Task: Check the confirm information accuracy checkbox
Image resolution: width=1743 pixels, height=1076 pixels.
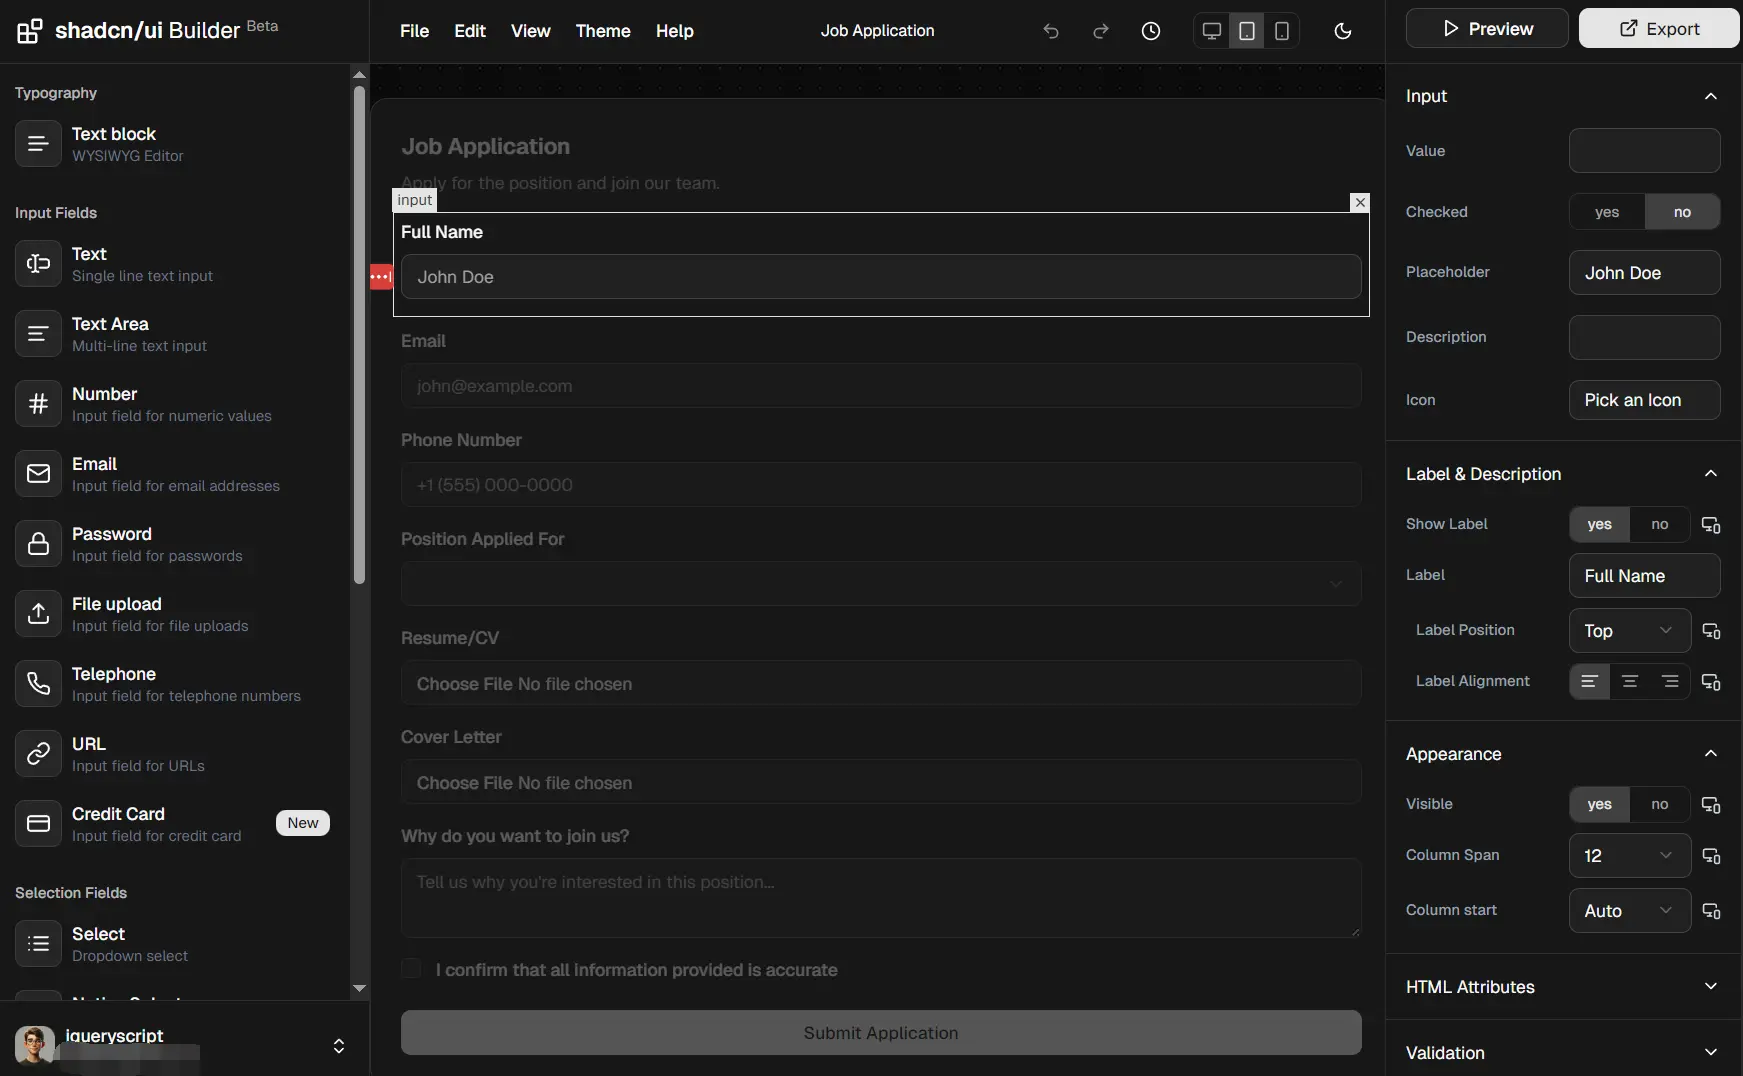Action: pos(411,969)
